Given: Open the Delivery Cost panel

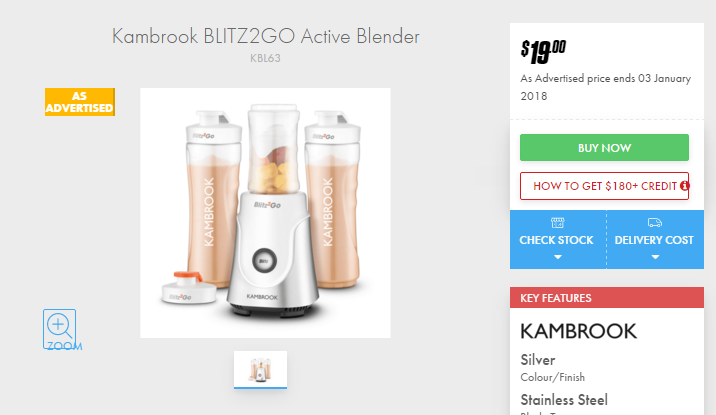Looking at the screenshot, I should (655, 240).
